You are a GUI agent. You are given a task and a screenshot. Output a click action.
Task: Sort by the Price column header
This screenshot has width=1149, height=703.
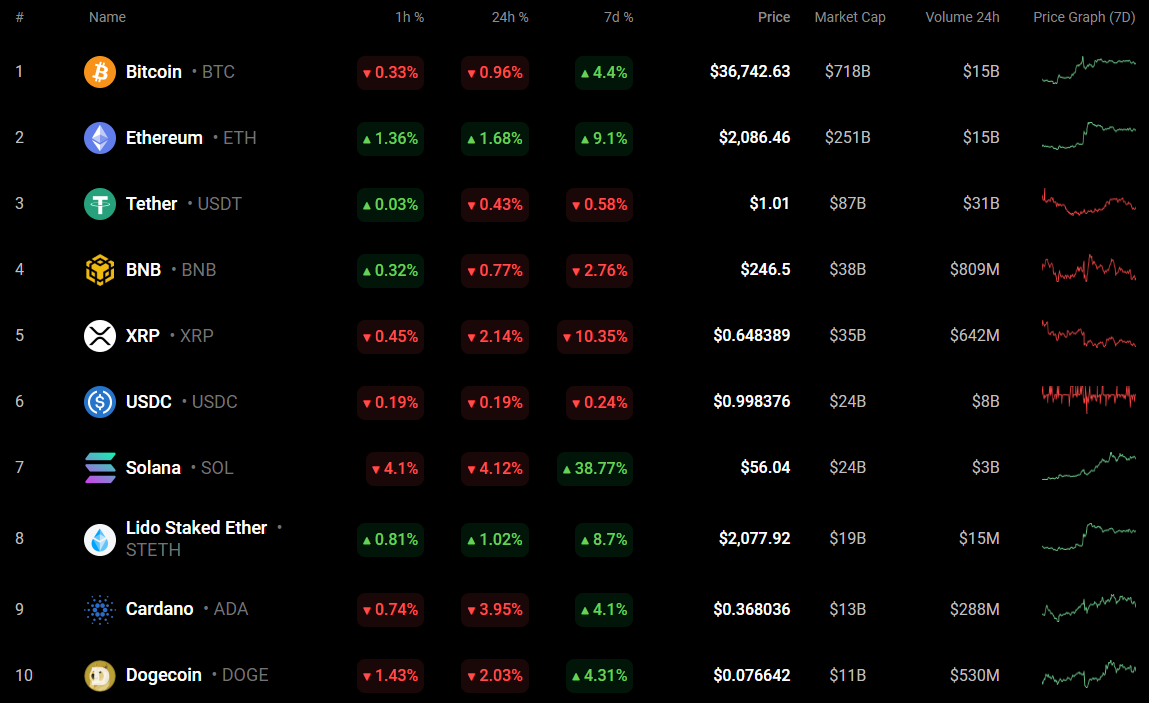773,17
